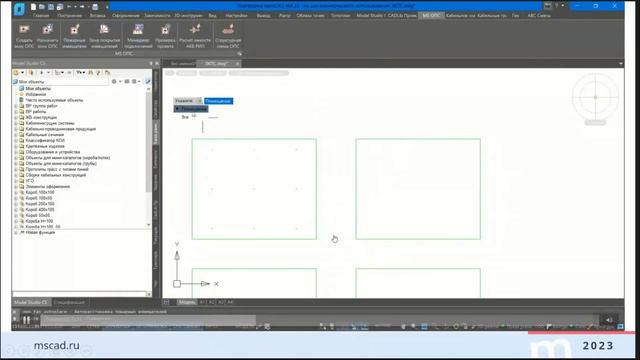Open the Вставка ribbon tab
The width and height of the screenshot is (640, 360).
(98, 16)
